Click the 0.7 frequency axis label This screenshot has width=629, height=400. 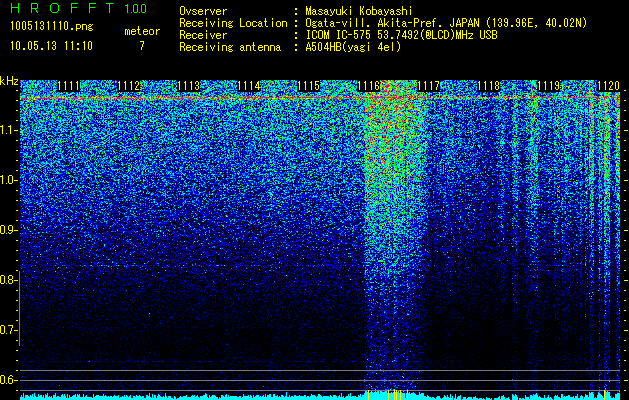pyautogui.click(x=7, y=330)
